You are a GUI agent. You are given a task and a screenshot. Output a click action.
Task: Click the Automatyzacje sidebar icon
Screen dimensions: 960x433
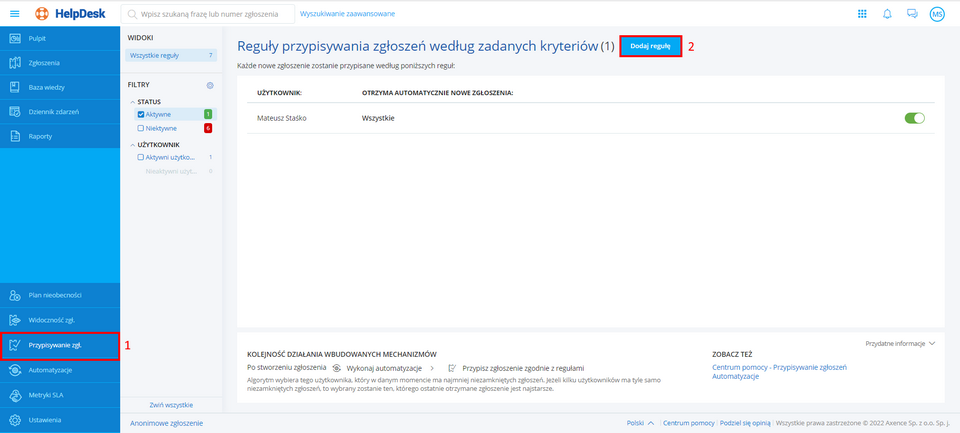tap(15, 370)
